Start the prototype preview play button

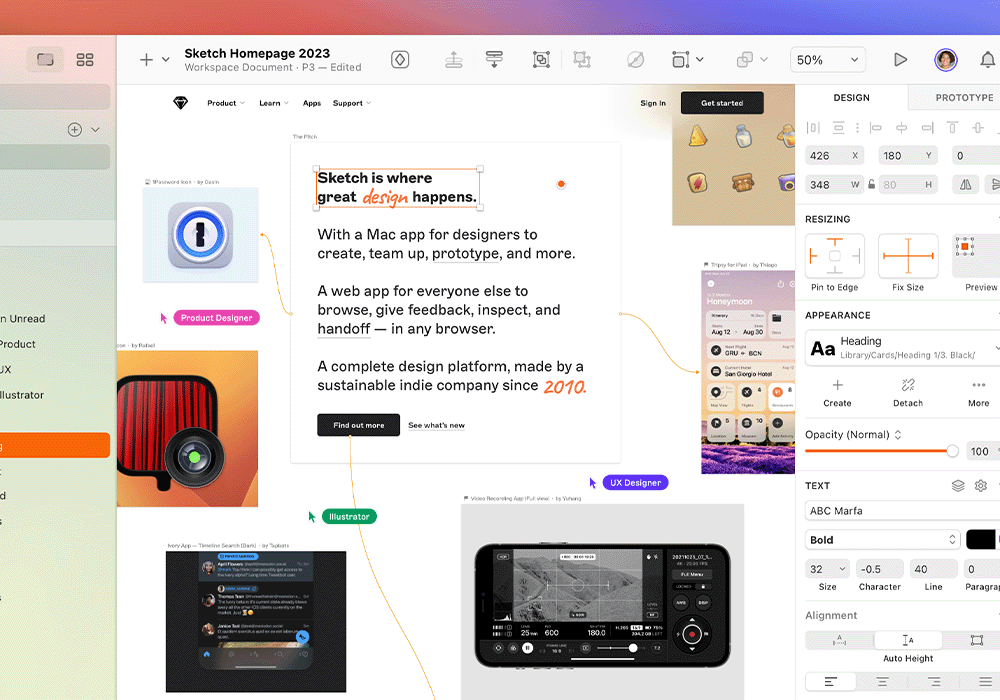(900, 60)
